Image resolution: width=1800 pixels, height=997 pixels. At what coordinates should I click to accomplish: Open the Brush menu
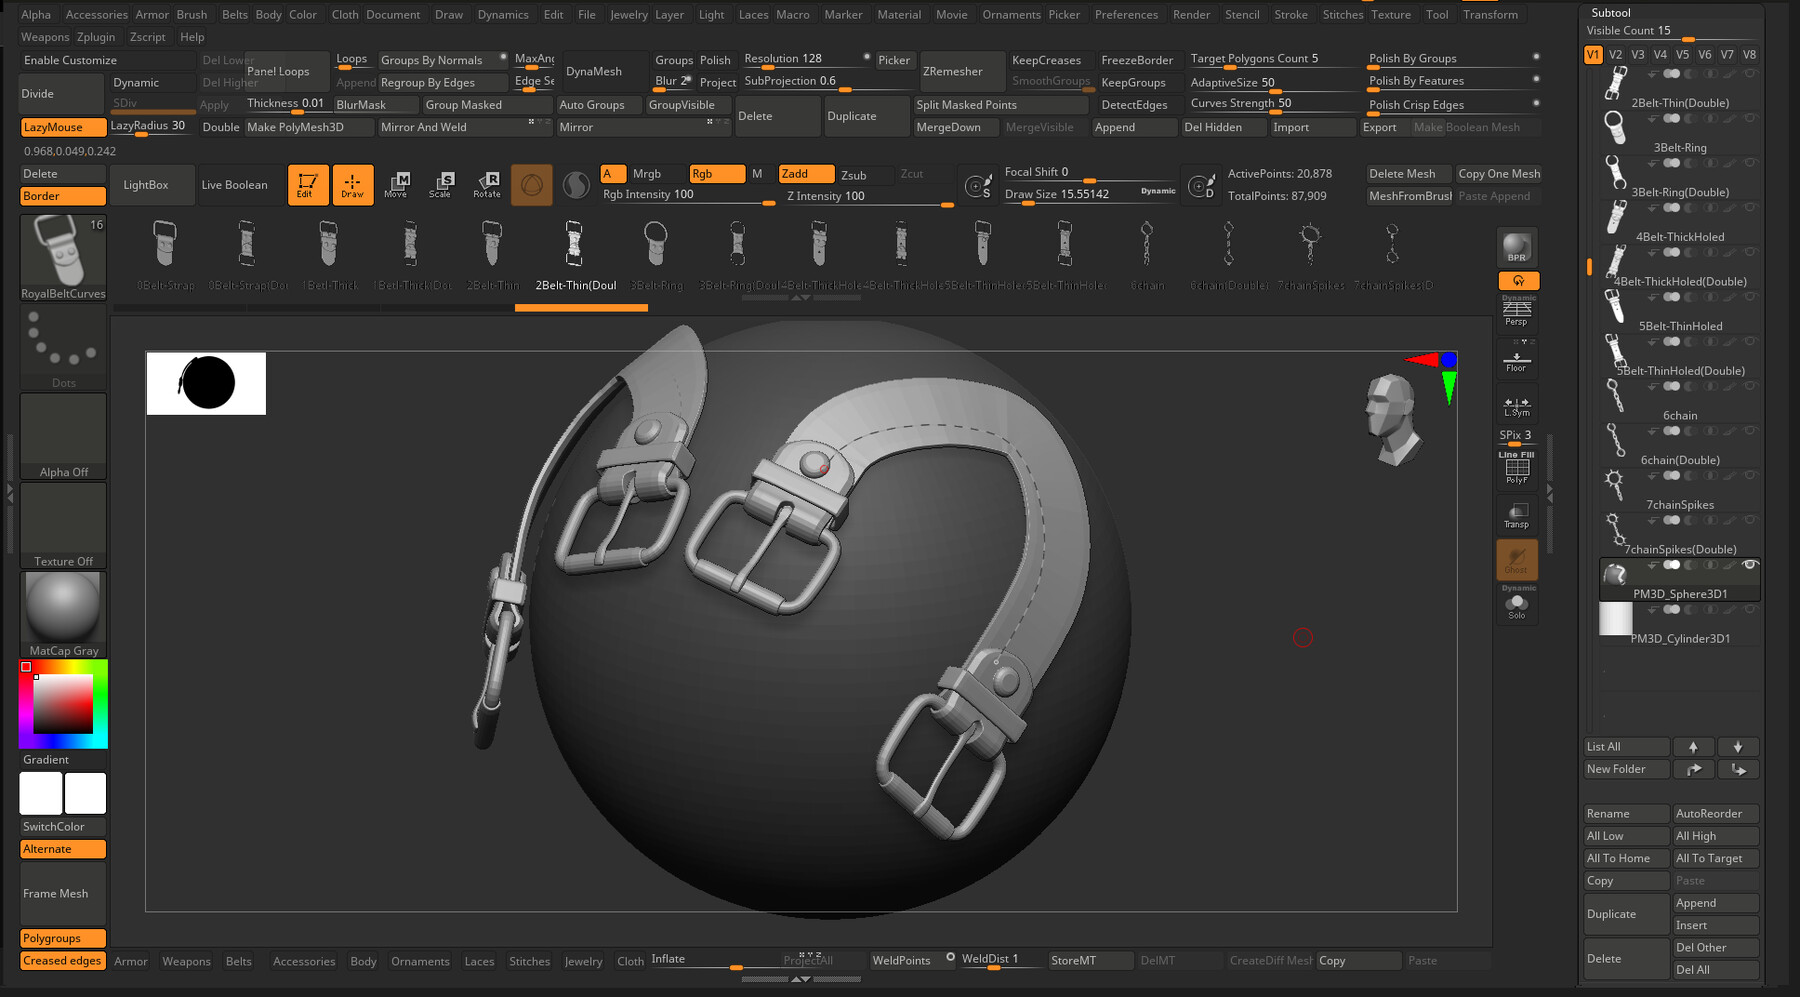[x=192, y=15]
